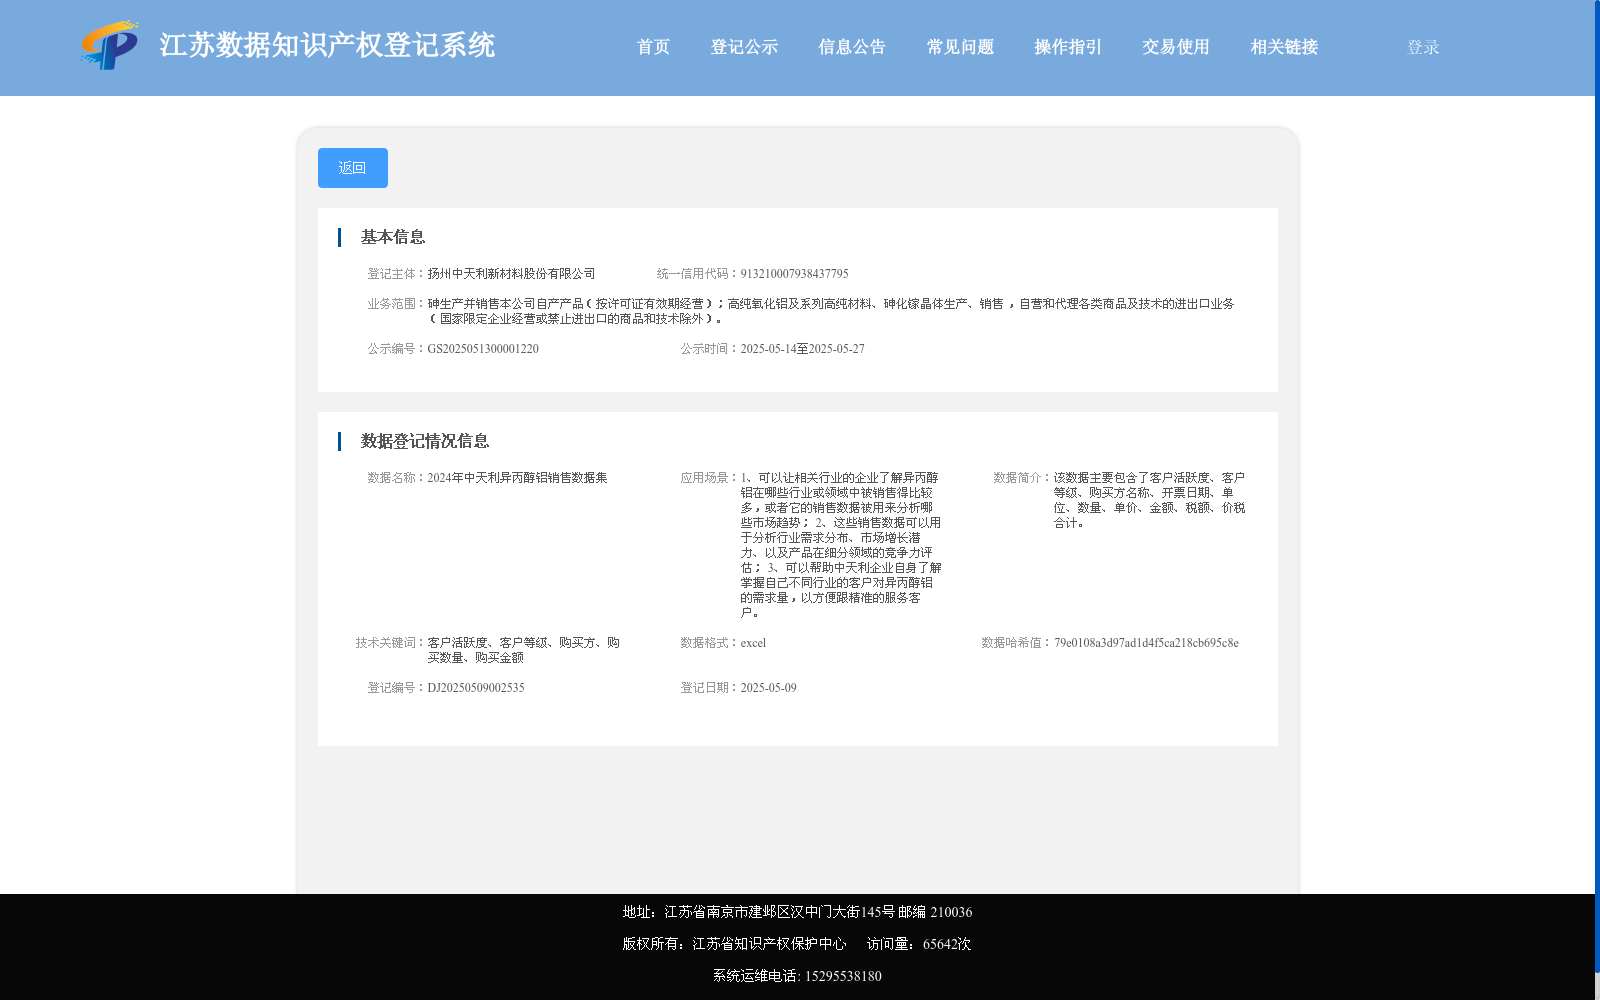1600x1000 pixels.
Task: Select data name 2024年中天利异丙醇铝销售数据集
Action: [x=517, y=478]
